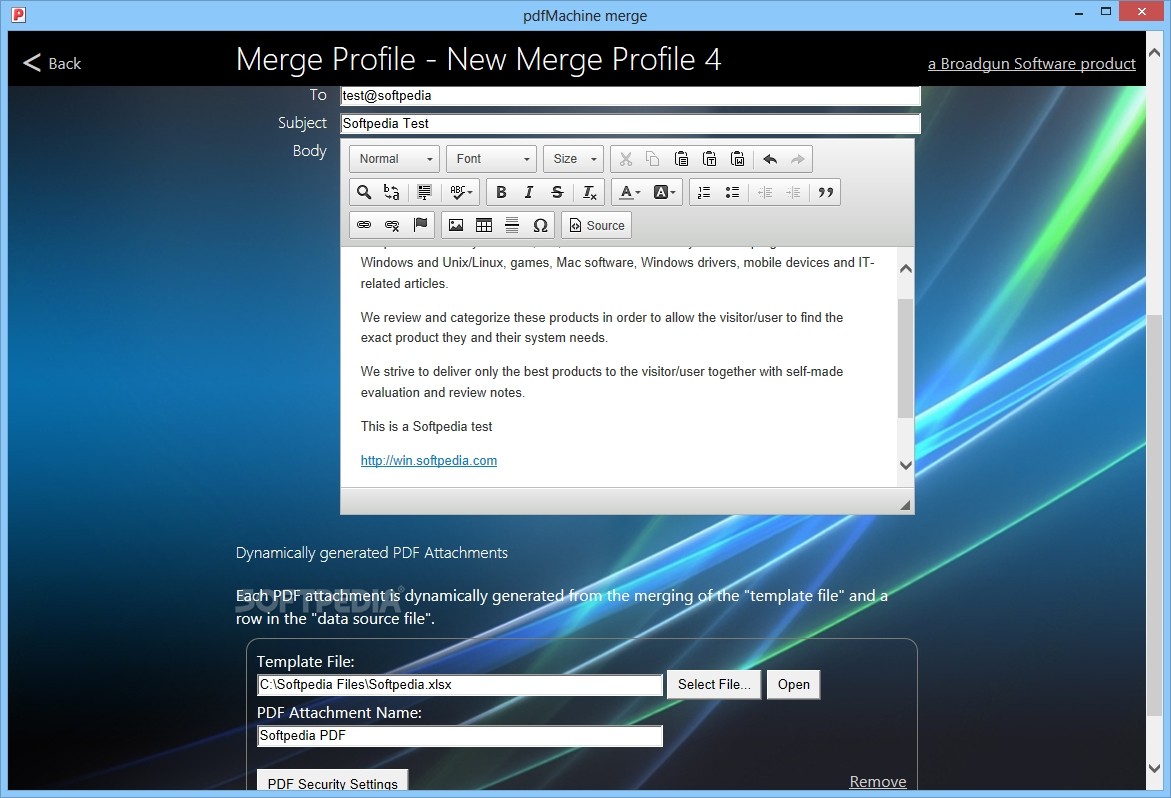Click the pdfMachine icon in title bar
This screenshot has height=798, width=1171.
pyautogui.click(x=19, y=14)
